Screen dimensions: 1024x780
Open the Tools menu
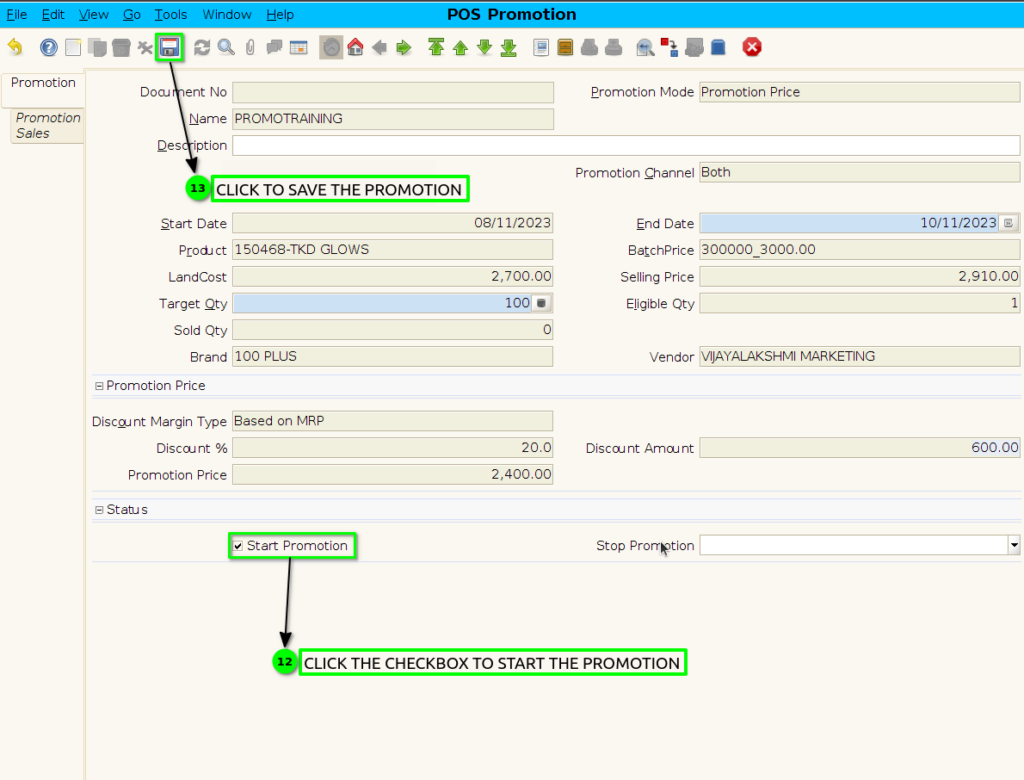coord(170,14)
